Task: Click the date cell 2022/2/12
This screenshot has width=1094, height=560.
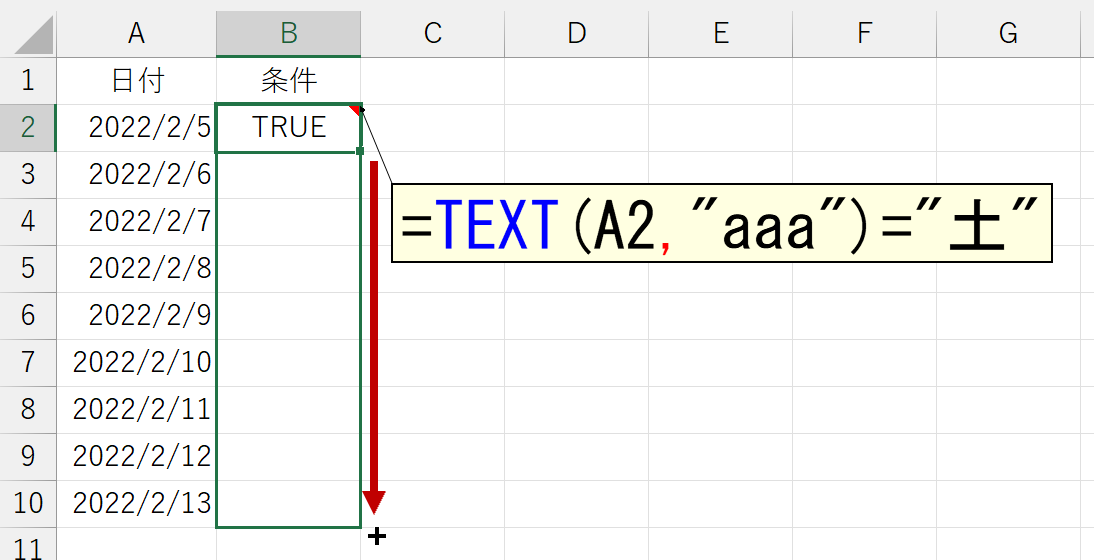Action: [137, 457]
